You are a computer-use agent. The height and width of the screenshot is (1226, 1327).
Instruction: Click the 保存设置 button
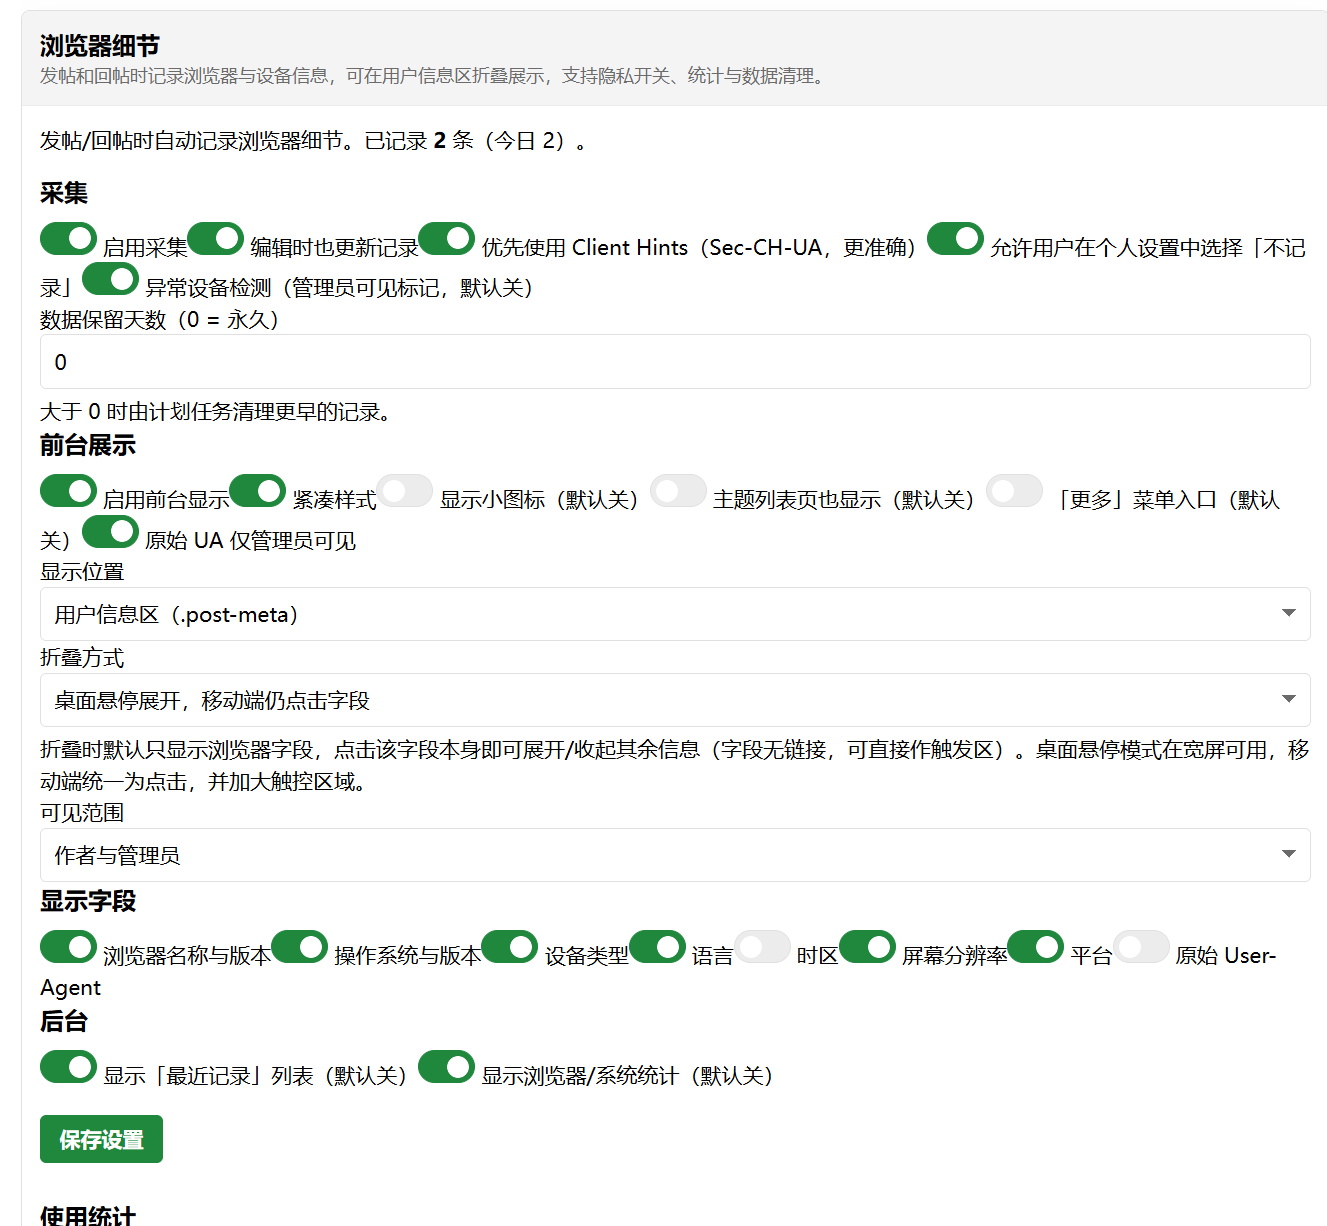click(x=101, y=1139)
